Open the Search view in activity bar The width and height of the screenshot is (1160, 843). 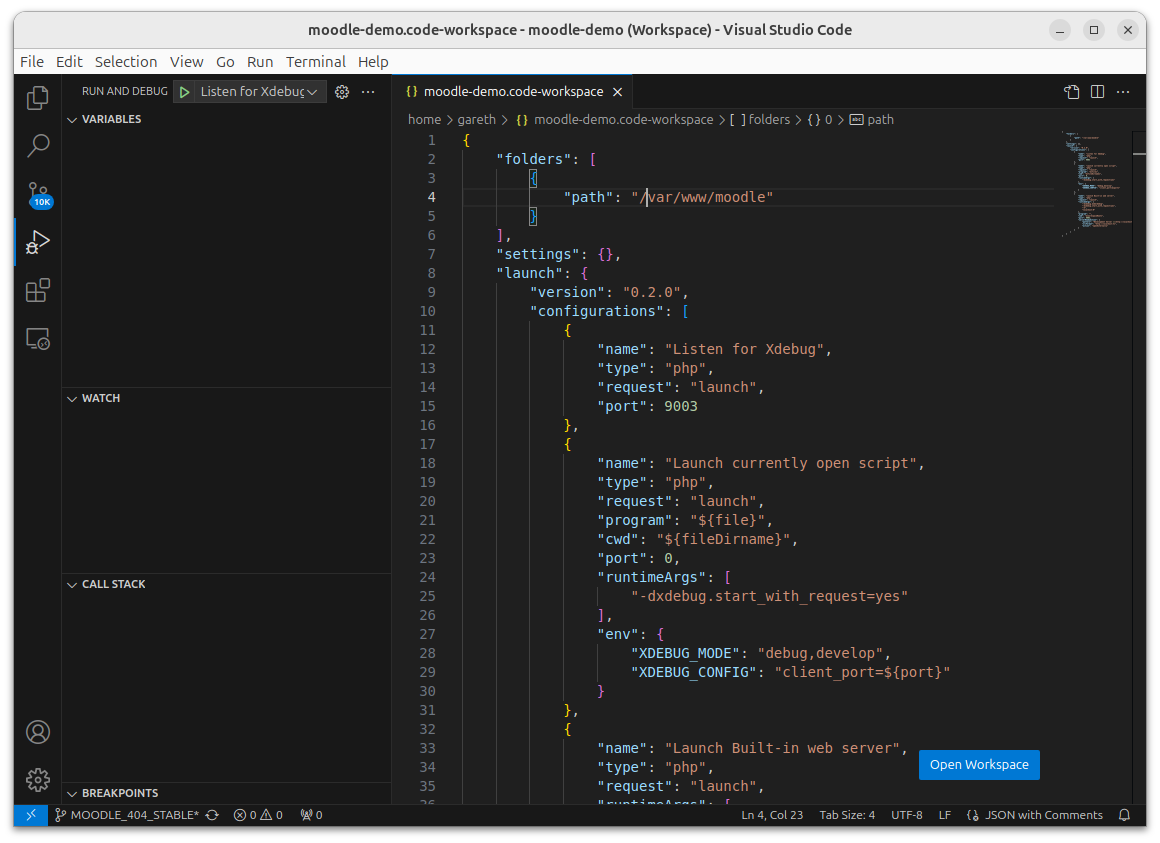click(38, 146)
